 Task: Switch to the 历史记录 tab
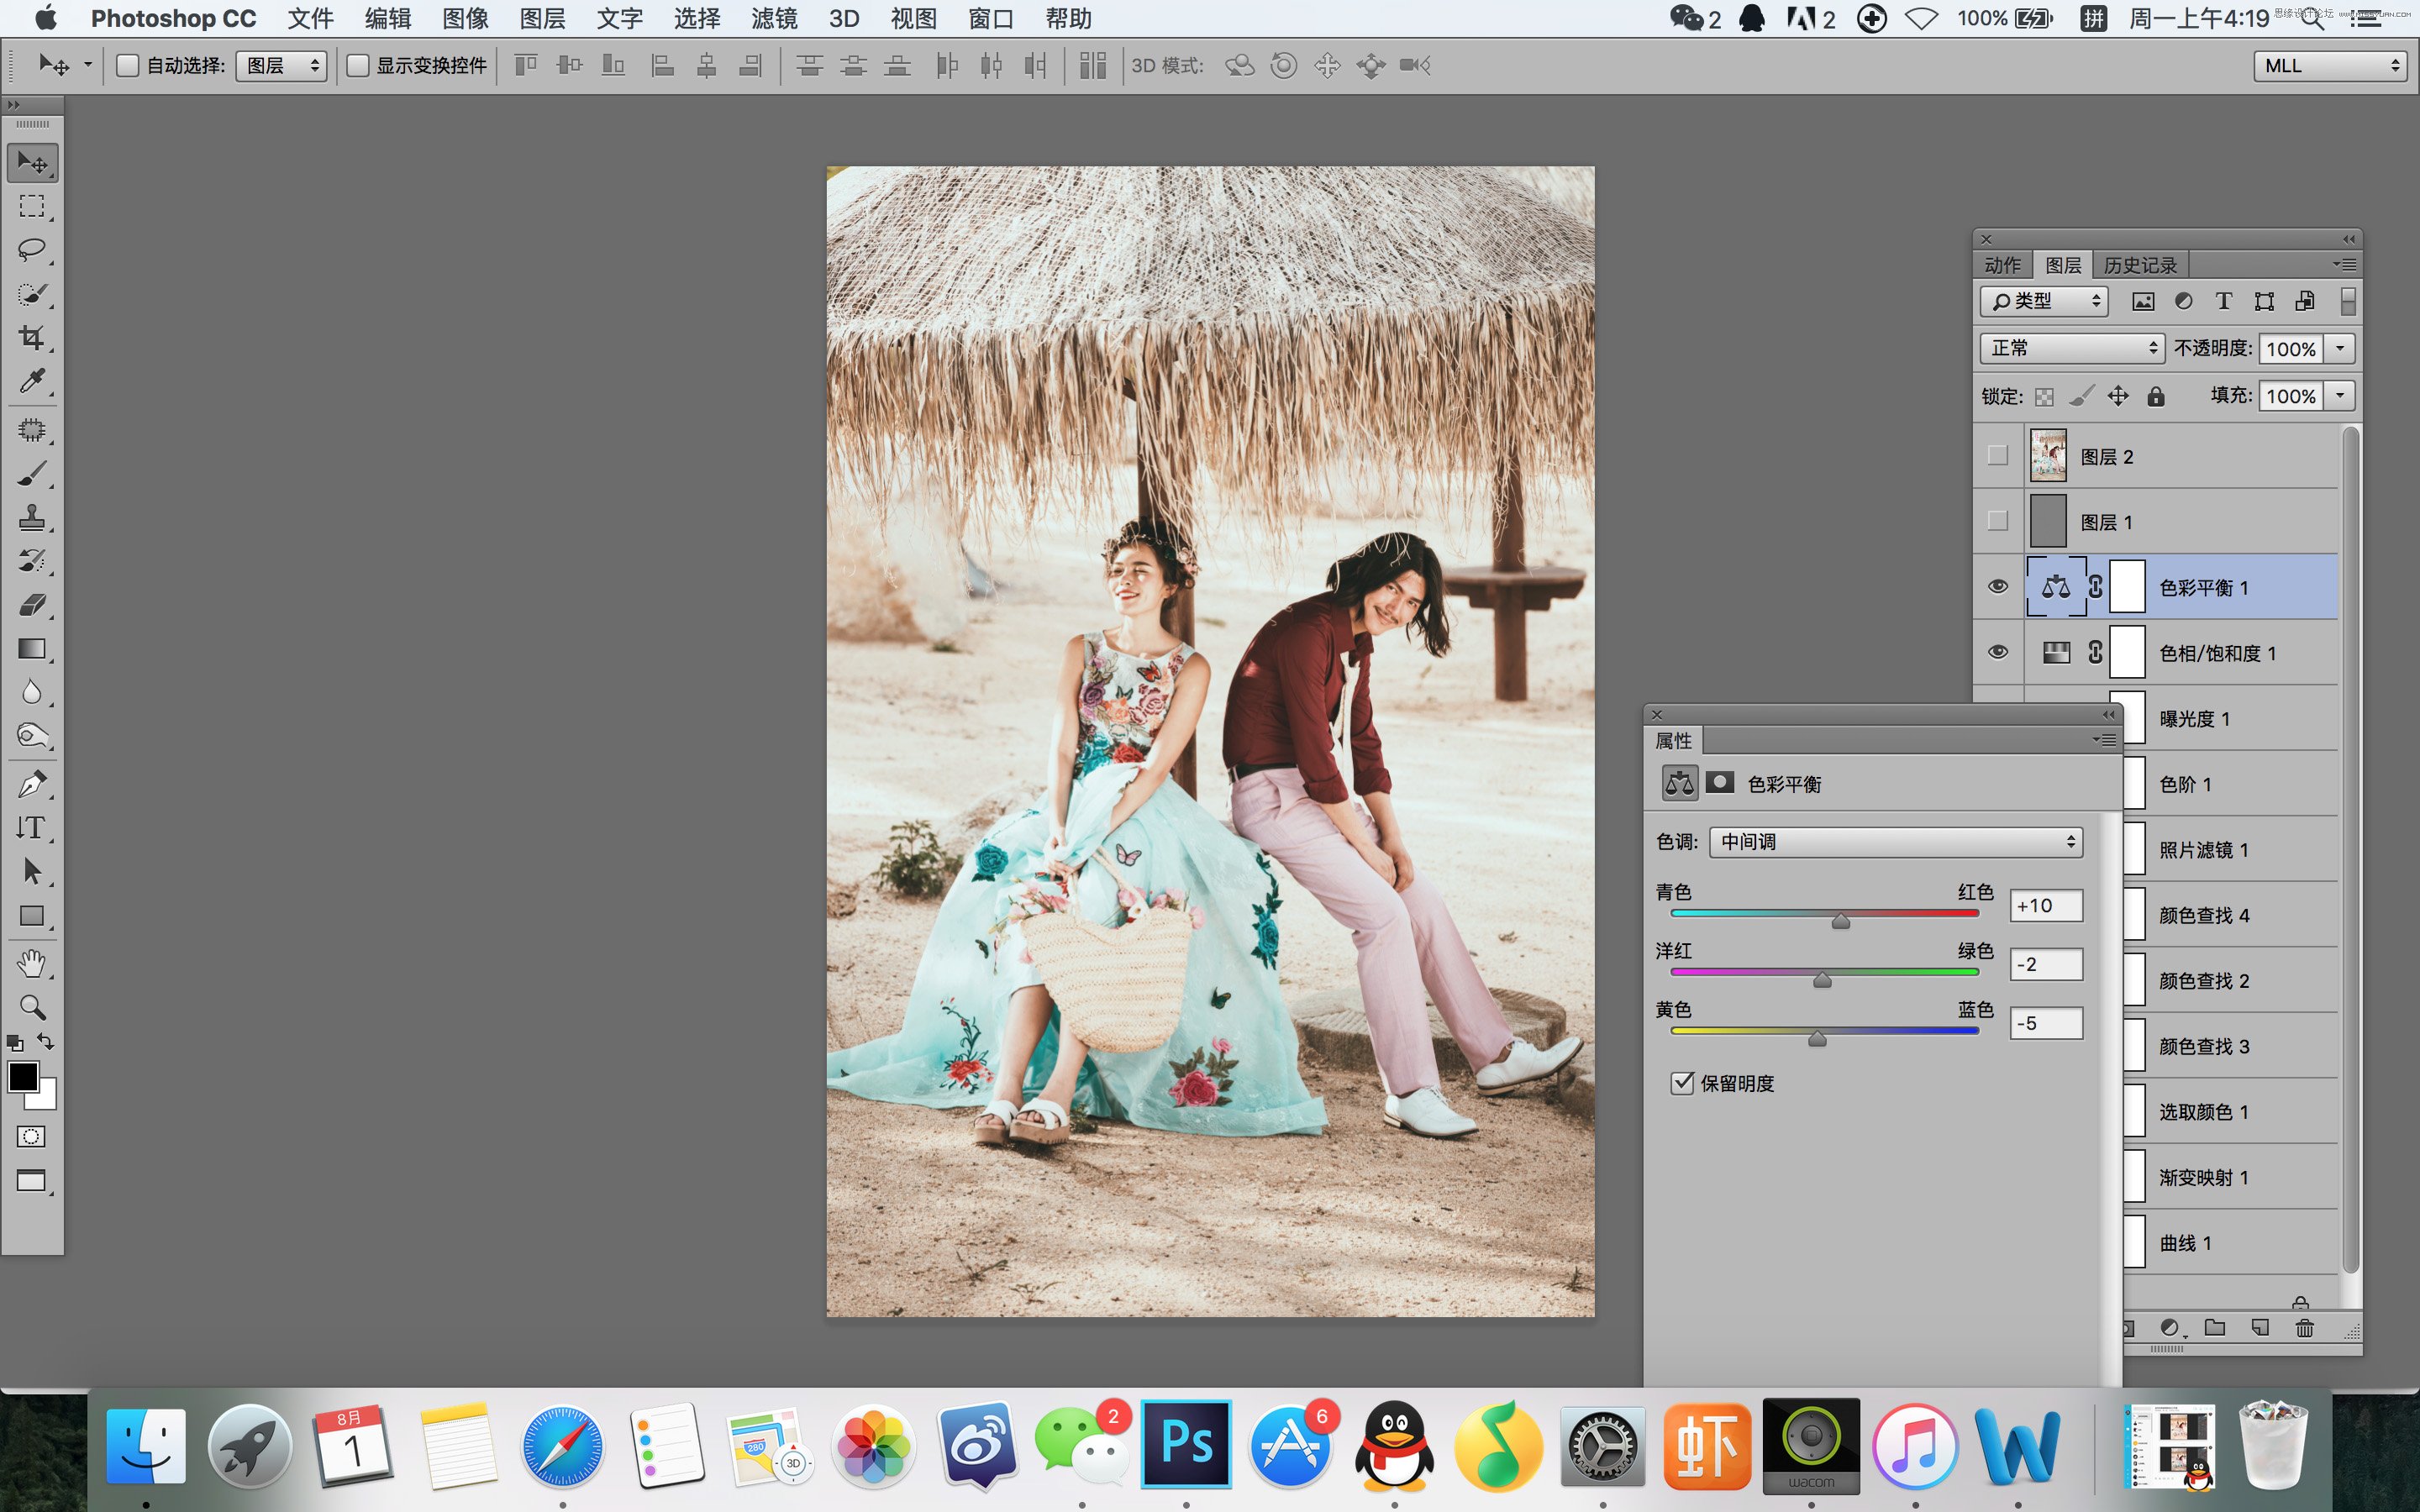point(2139,265)
